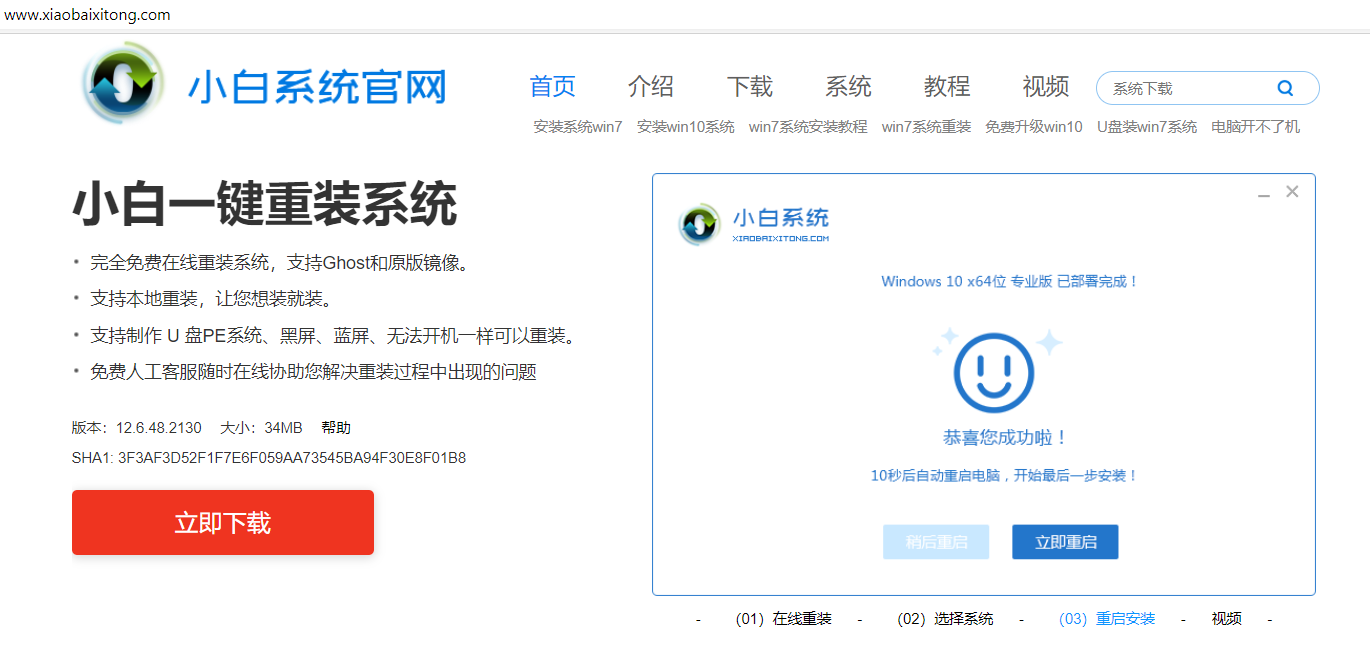This screenshot has width=1370, height=655.
Task: Open the 视频 navigation item
Action: tap(1046, 87)
